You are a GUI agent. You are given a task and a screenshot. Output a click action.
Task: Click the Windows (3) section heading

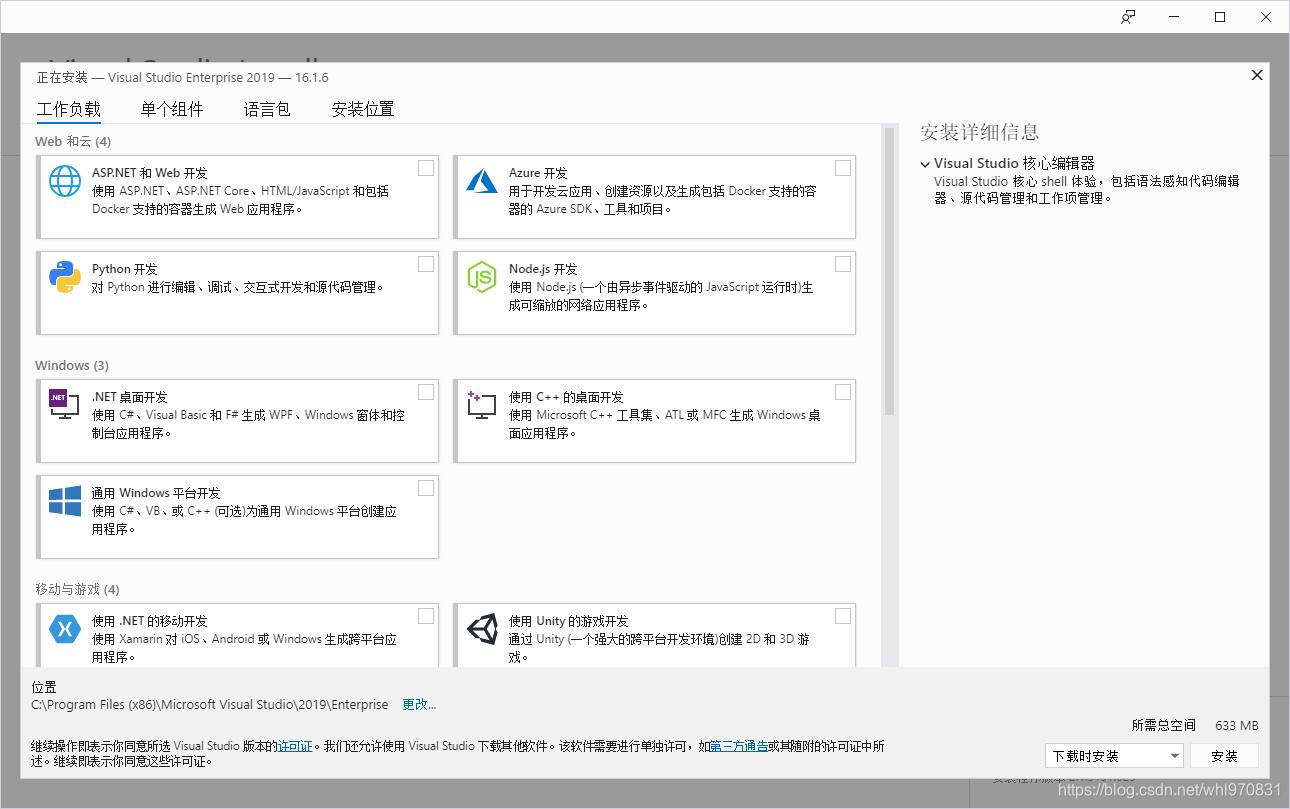click(72, 365)
